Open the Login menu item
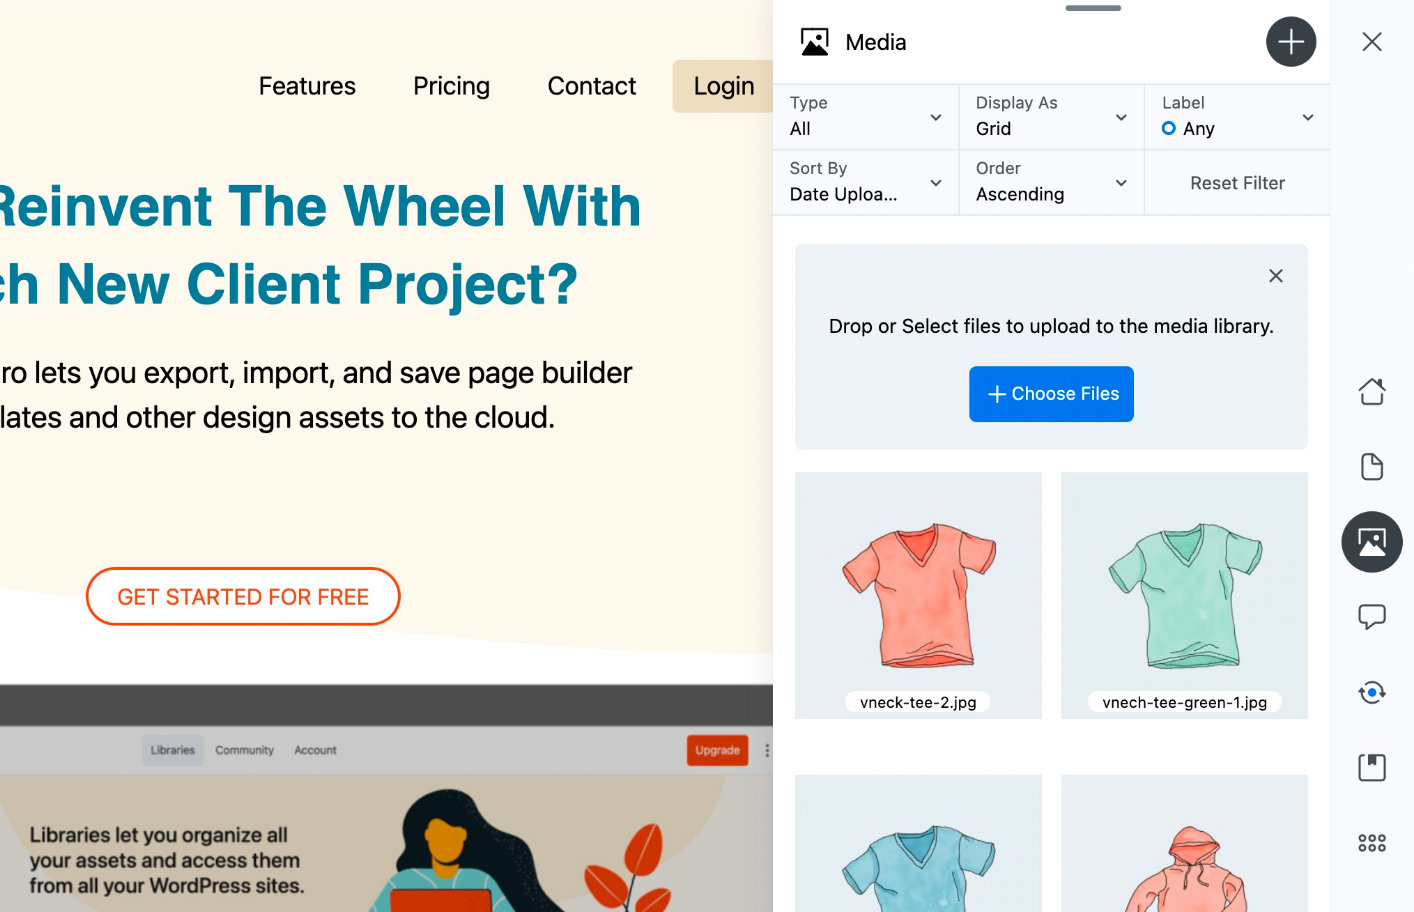Screen dimensions: 1414x912 [723, 86]
